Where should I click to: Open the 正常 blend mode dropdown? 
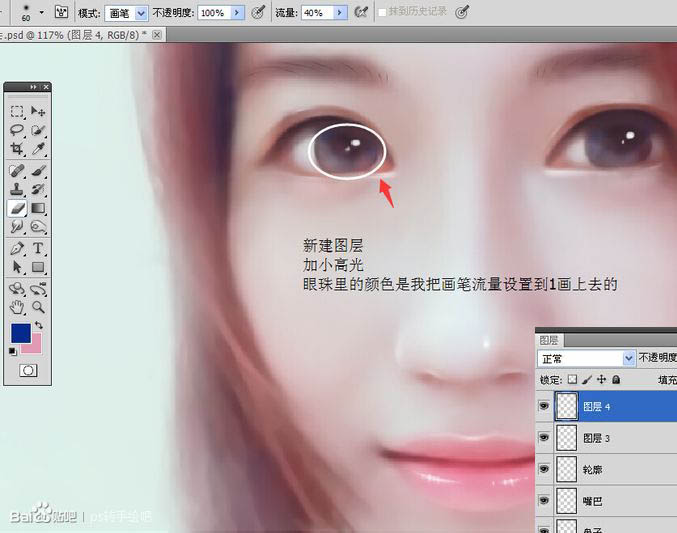pos(629,358)
